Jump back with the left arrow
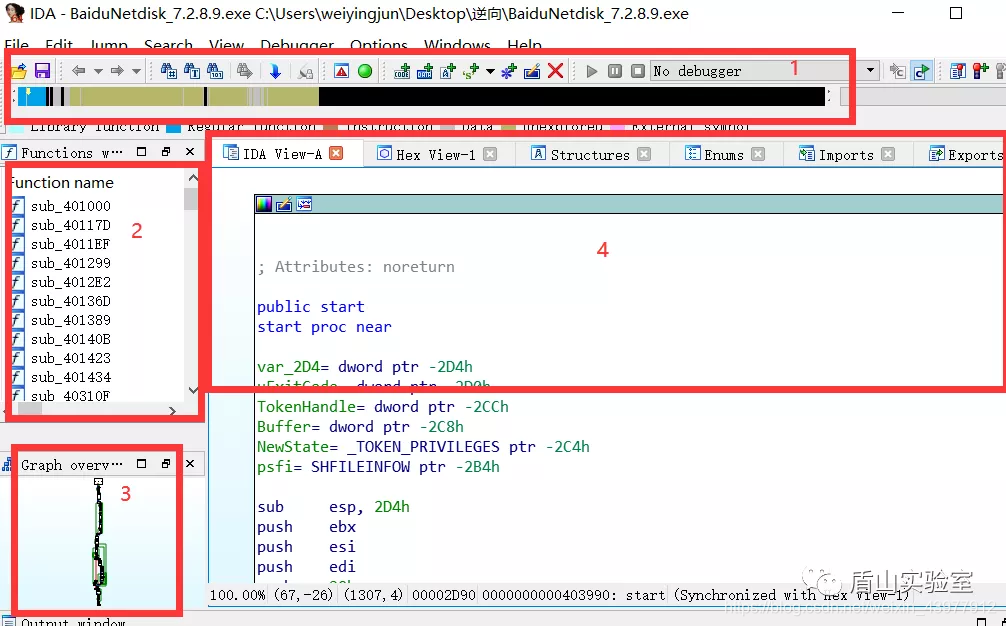 click(x=78, y=71)
